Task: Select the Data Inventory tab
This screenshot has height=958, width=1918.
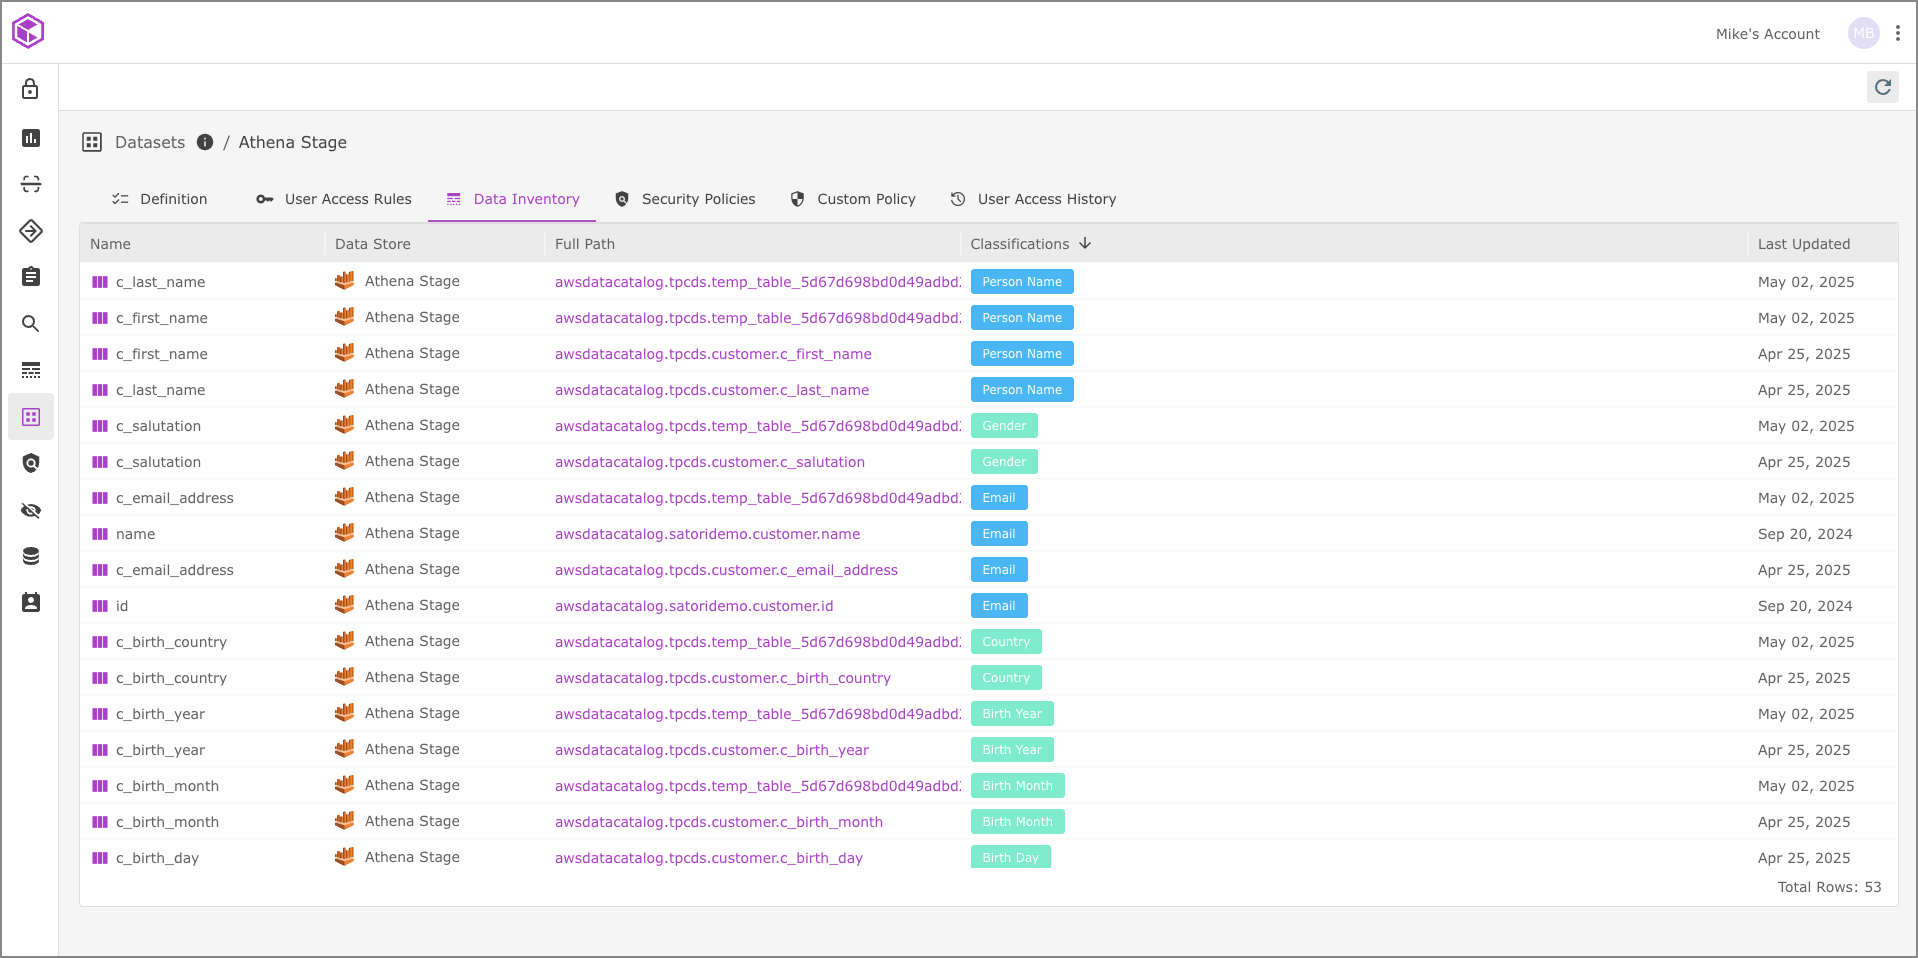Action: pos(512,199)
